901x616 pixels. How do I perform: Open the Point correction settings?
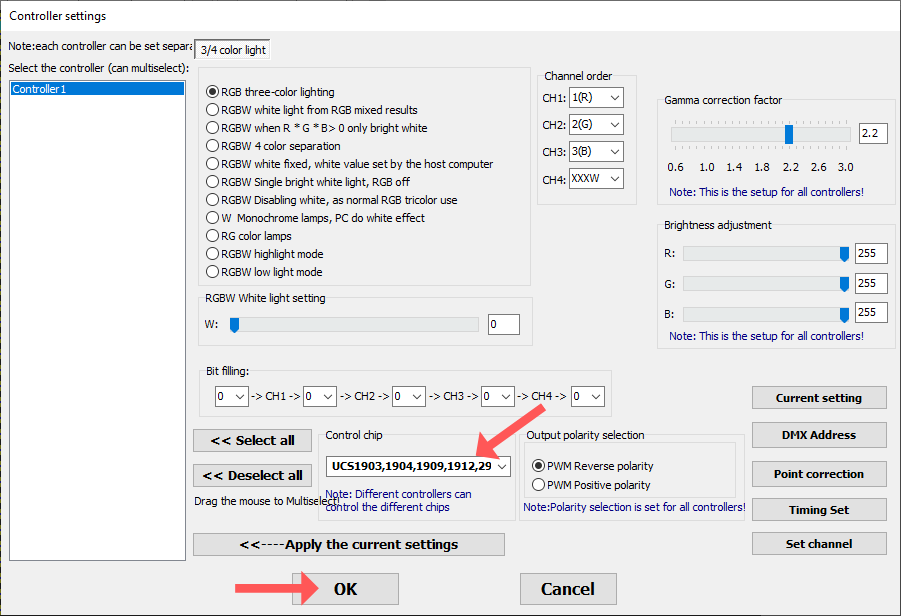[x=819, y=473]
